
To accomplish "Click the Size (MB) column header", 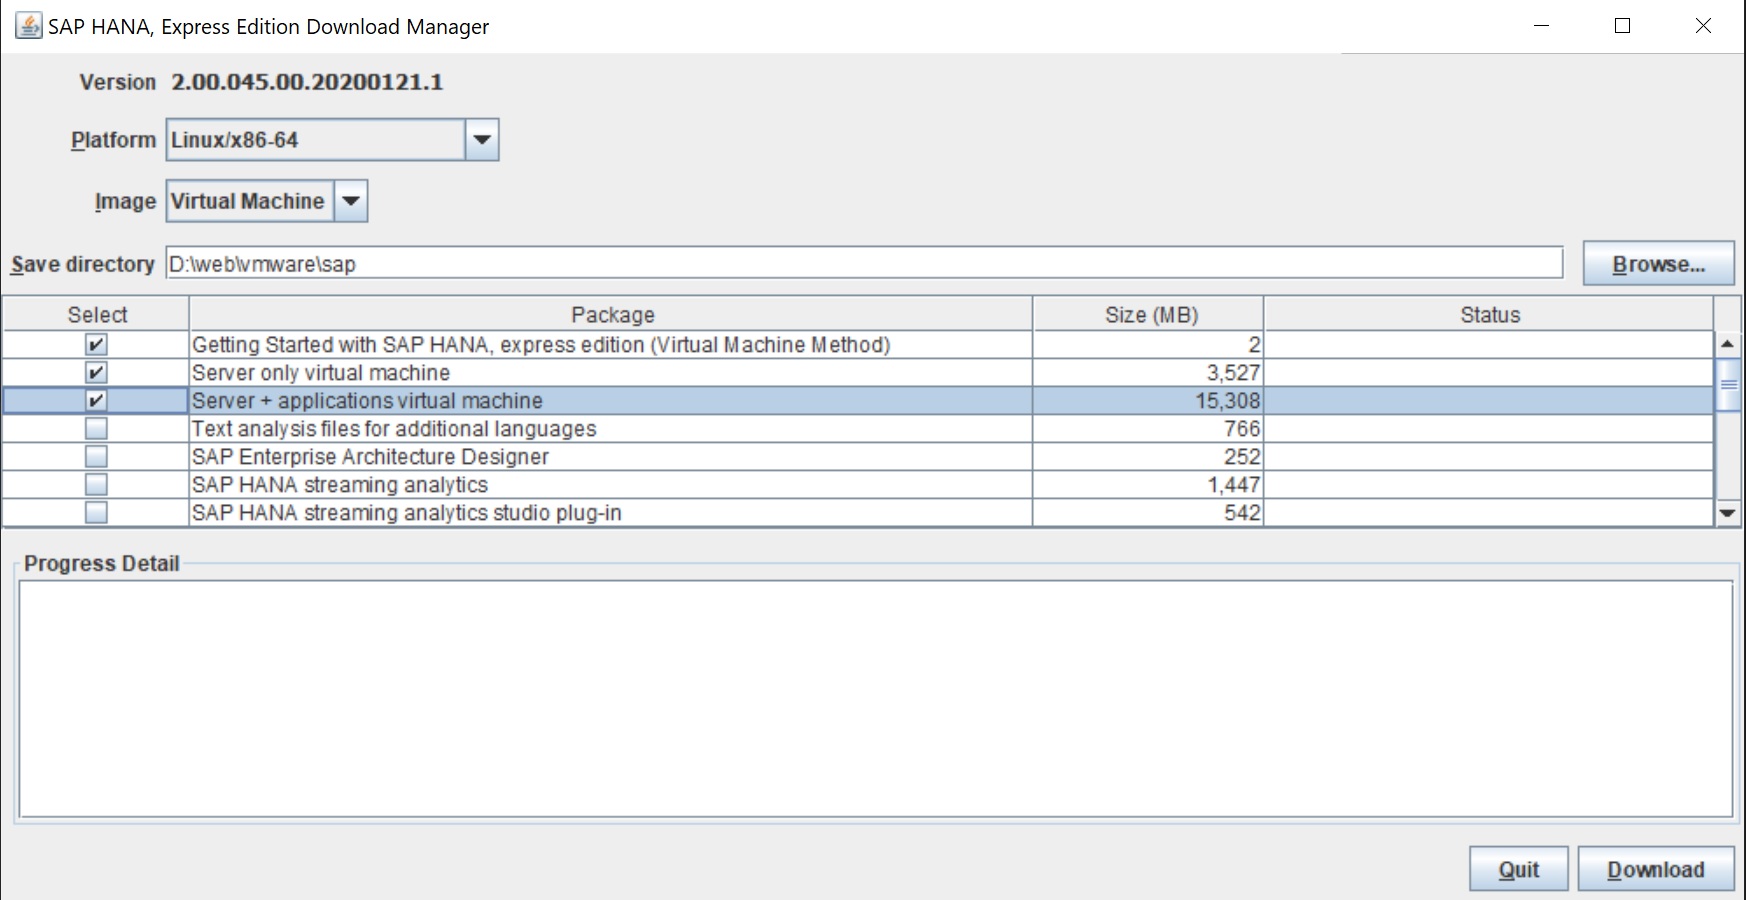I will point(1150,315).
